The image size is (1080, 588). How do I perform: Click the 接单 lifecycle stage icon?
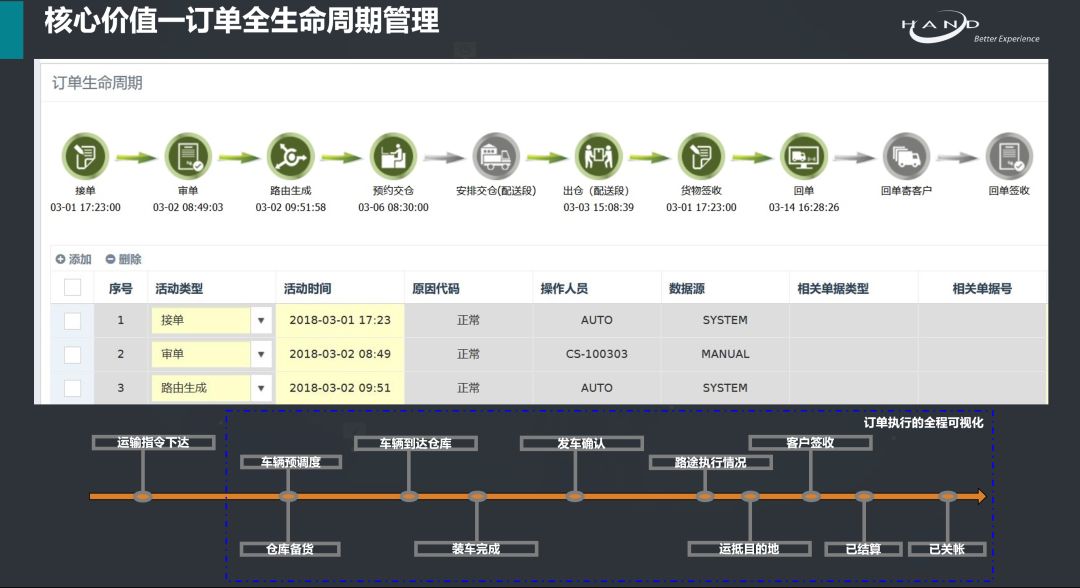coord(85,156)
